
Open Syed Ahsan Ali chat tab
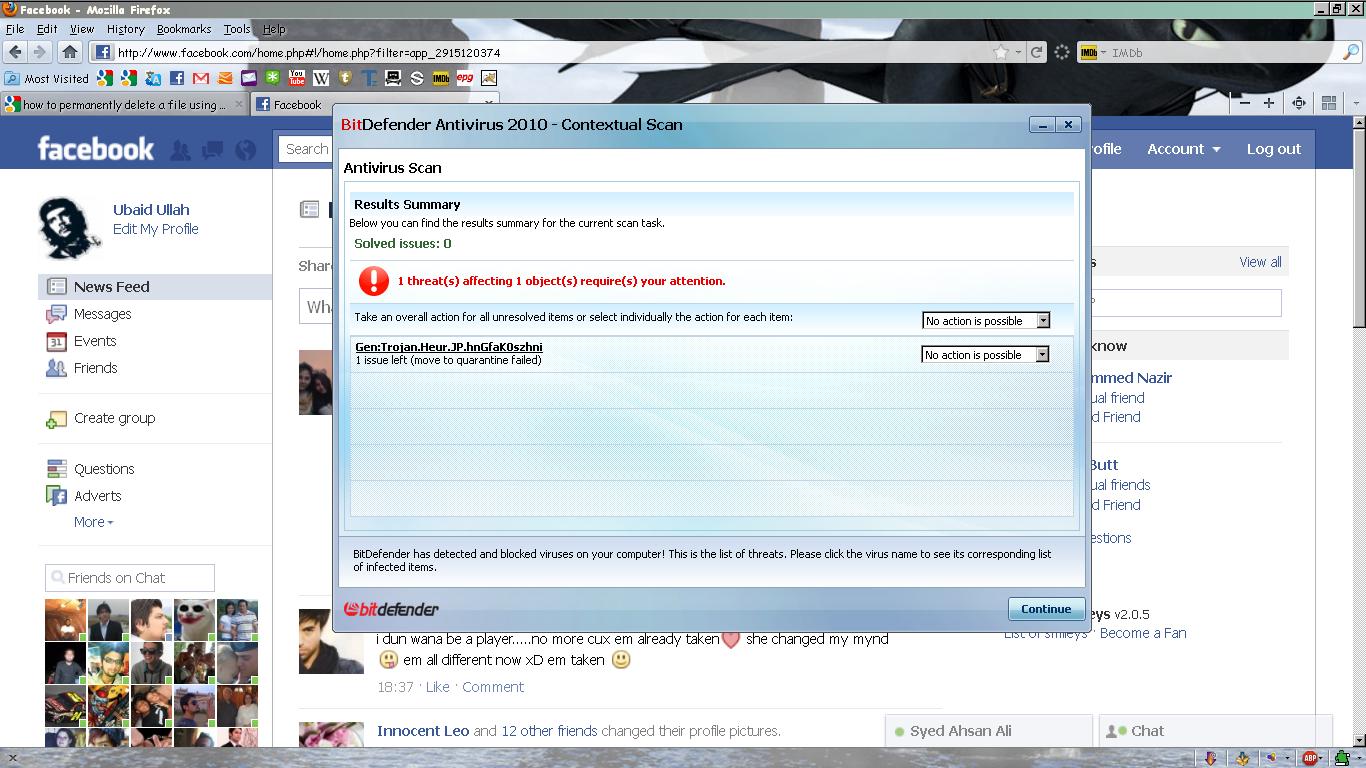coord(988,731)
